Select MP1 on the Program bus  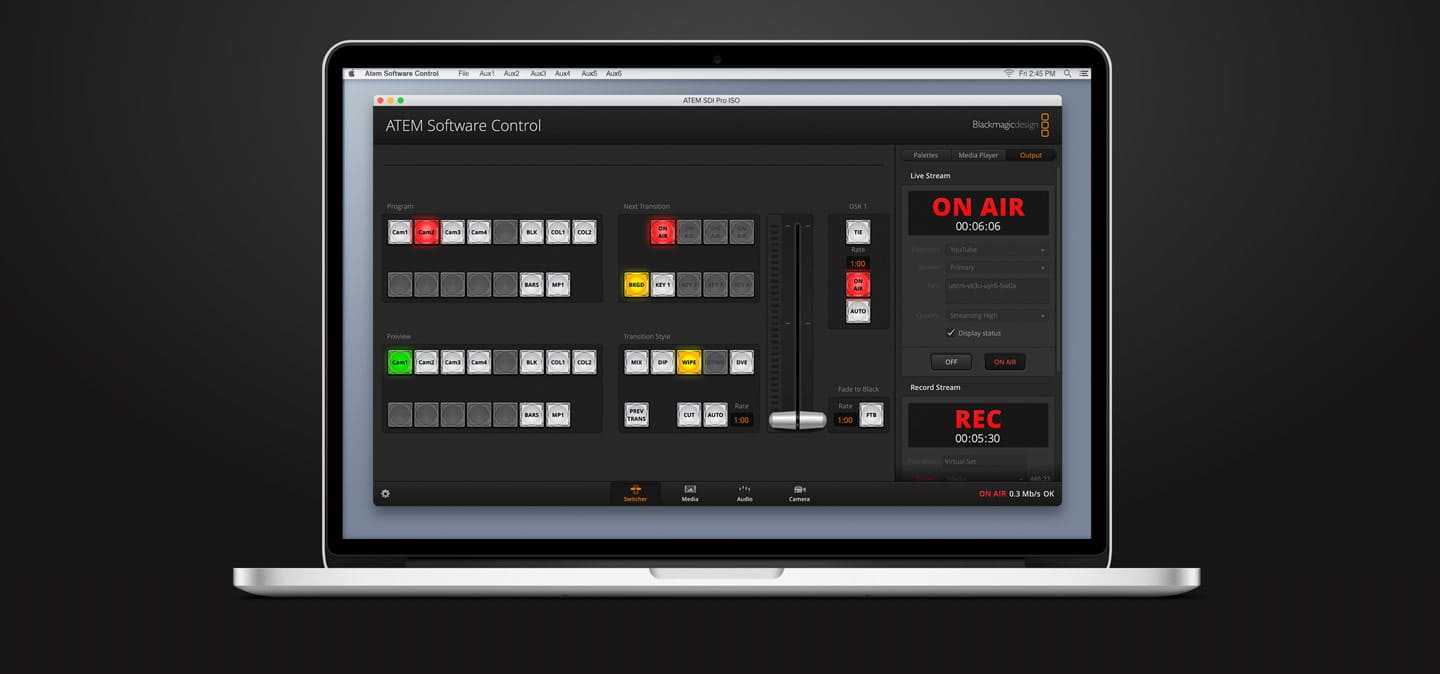pos(558,284)
